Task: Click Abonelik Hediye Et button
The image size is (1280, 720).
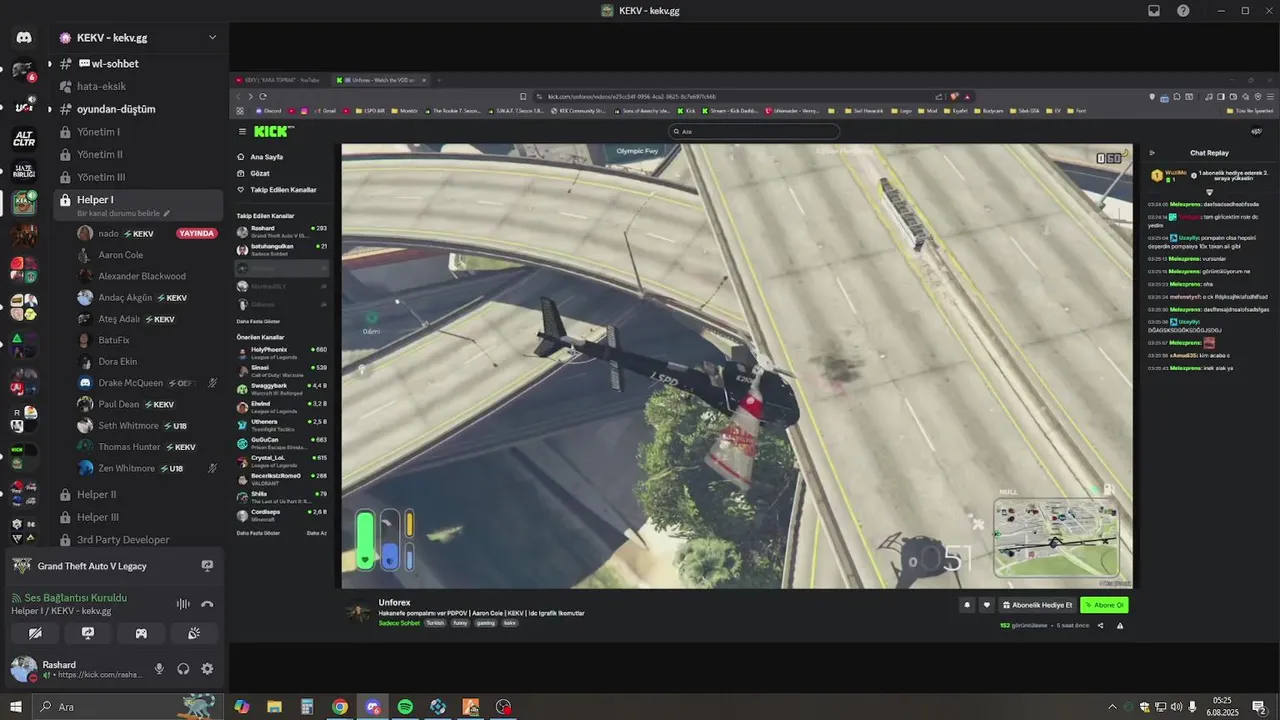Action: coord(1038,605)
